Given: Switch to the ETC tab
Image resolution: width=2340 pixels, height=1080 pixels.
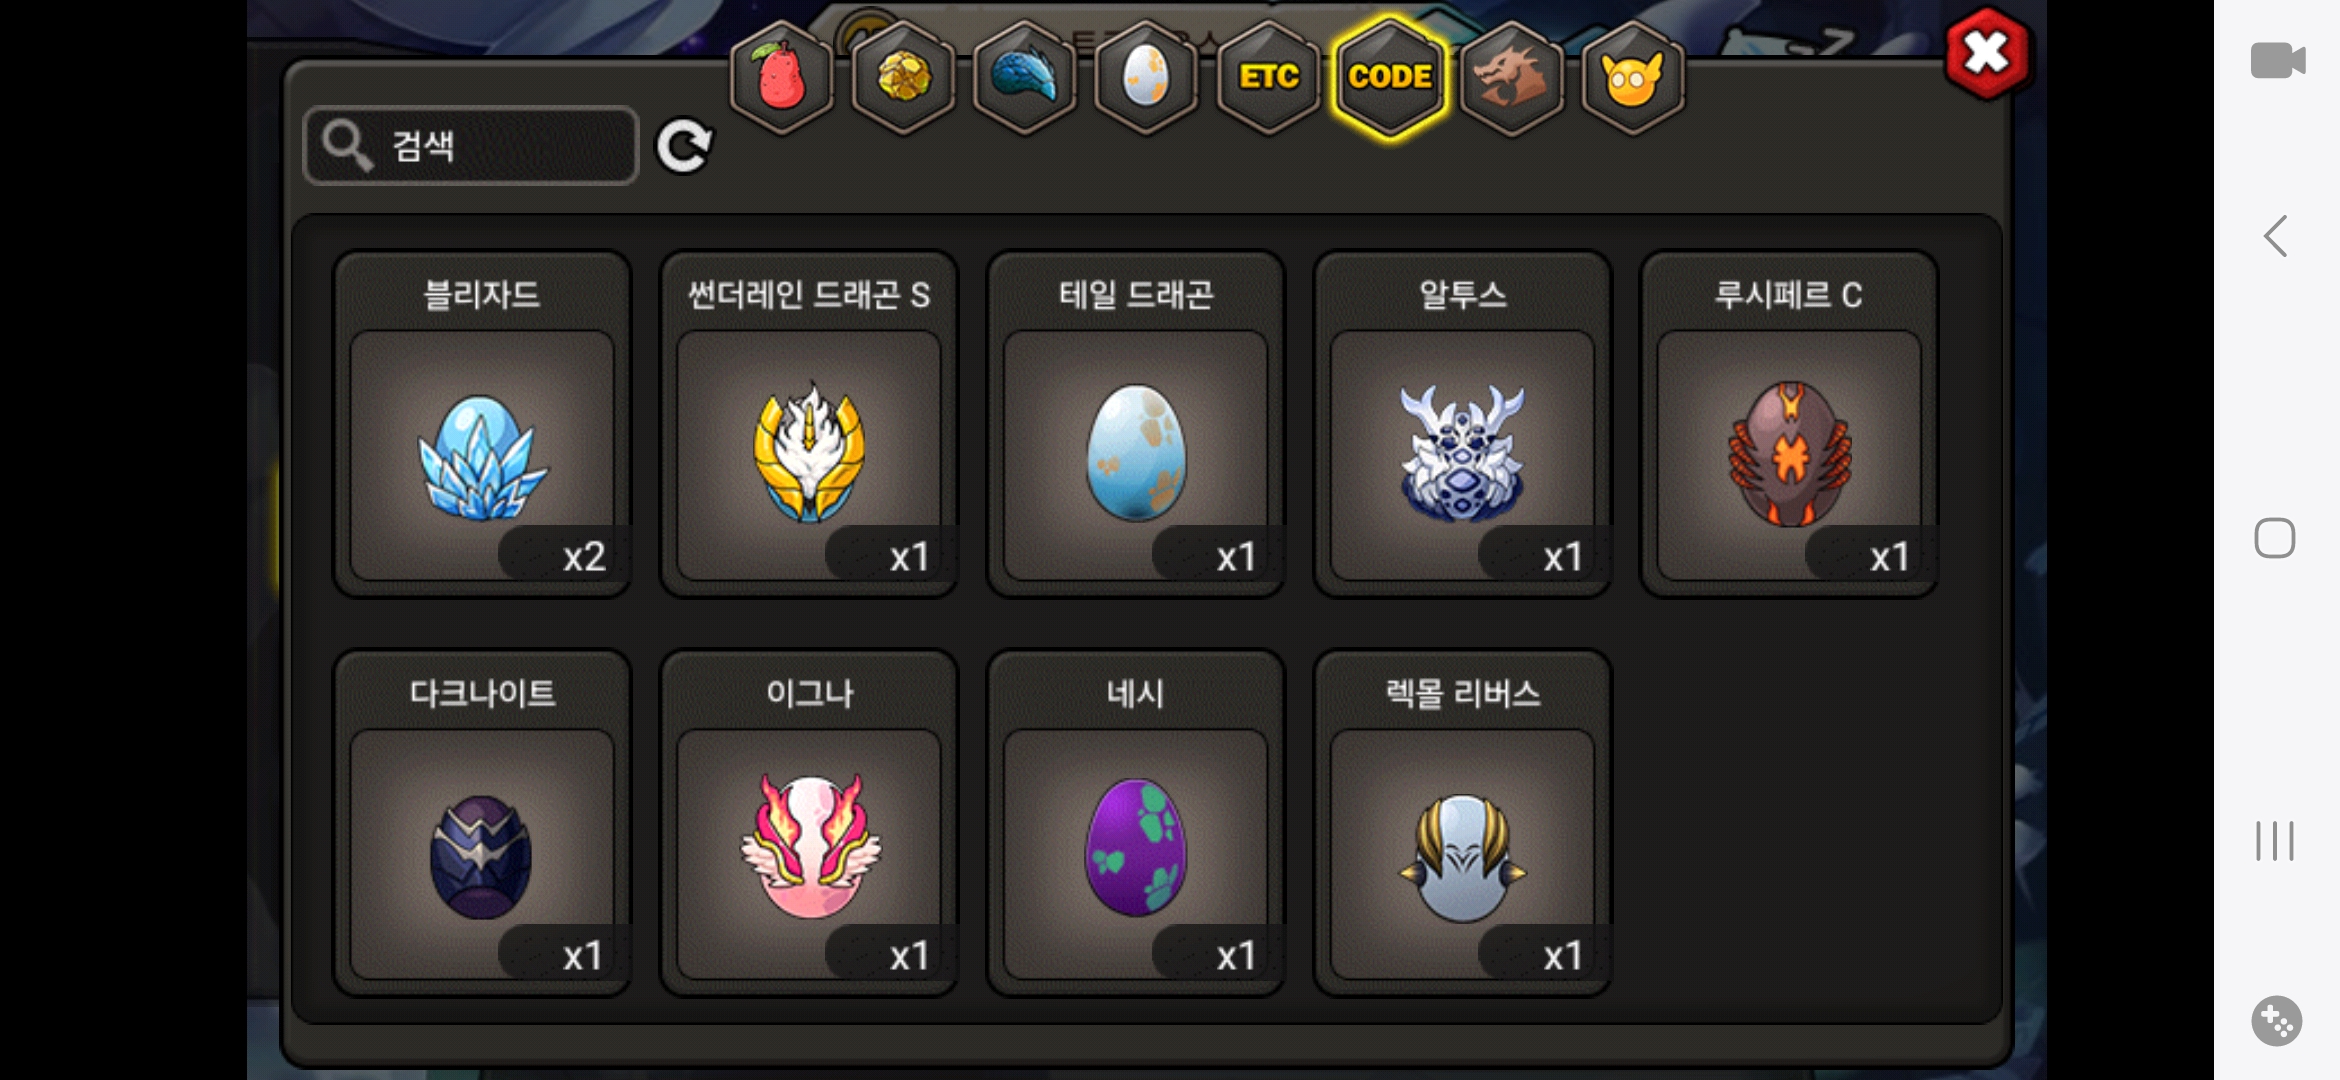Looking at the screenshot, I should [1268, 77].
